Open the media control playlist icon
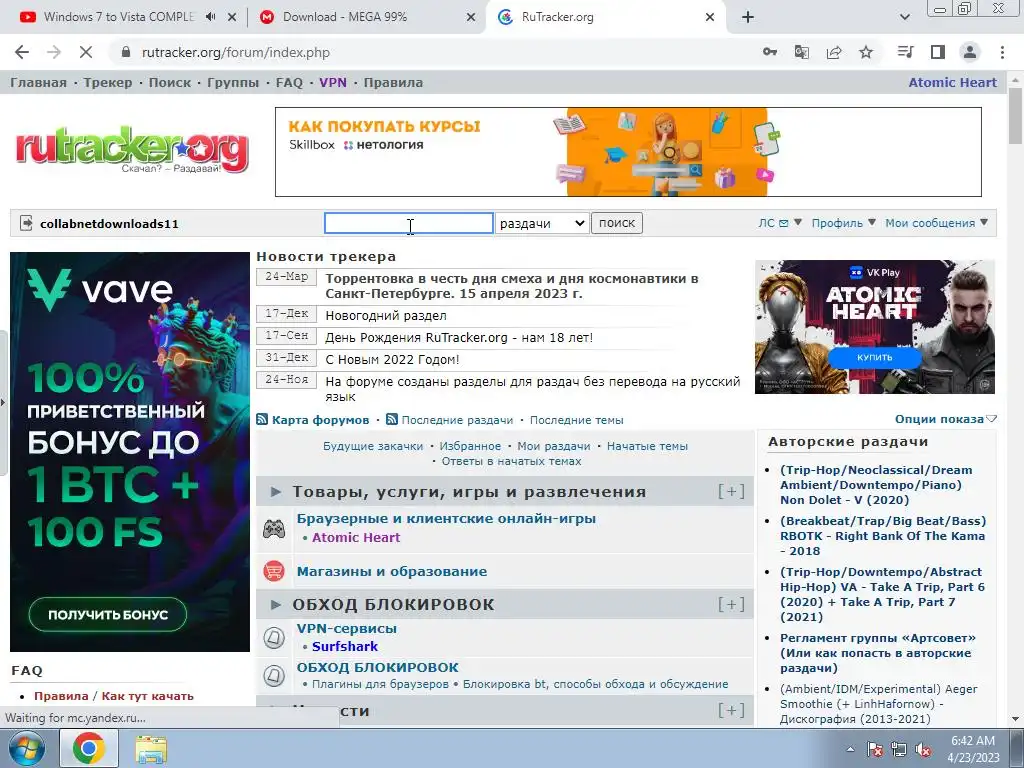Screen dimensions: 1024x768 pos(905,52)
